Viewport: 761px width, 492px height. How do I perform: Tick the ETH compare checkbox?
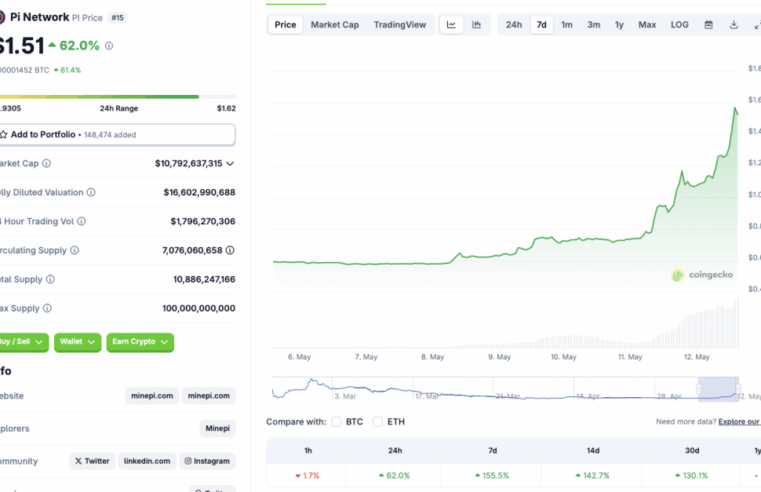378,422
